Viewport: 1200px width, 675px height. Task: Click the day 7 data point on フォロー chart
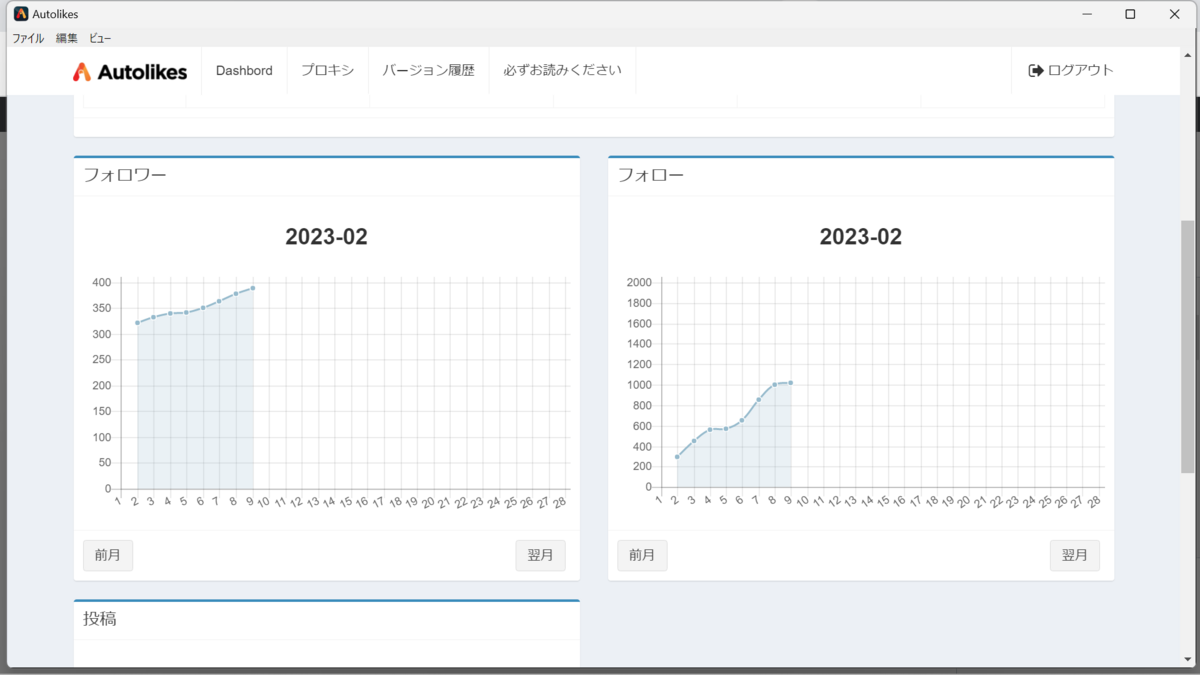click(759, 400)
